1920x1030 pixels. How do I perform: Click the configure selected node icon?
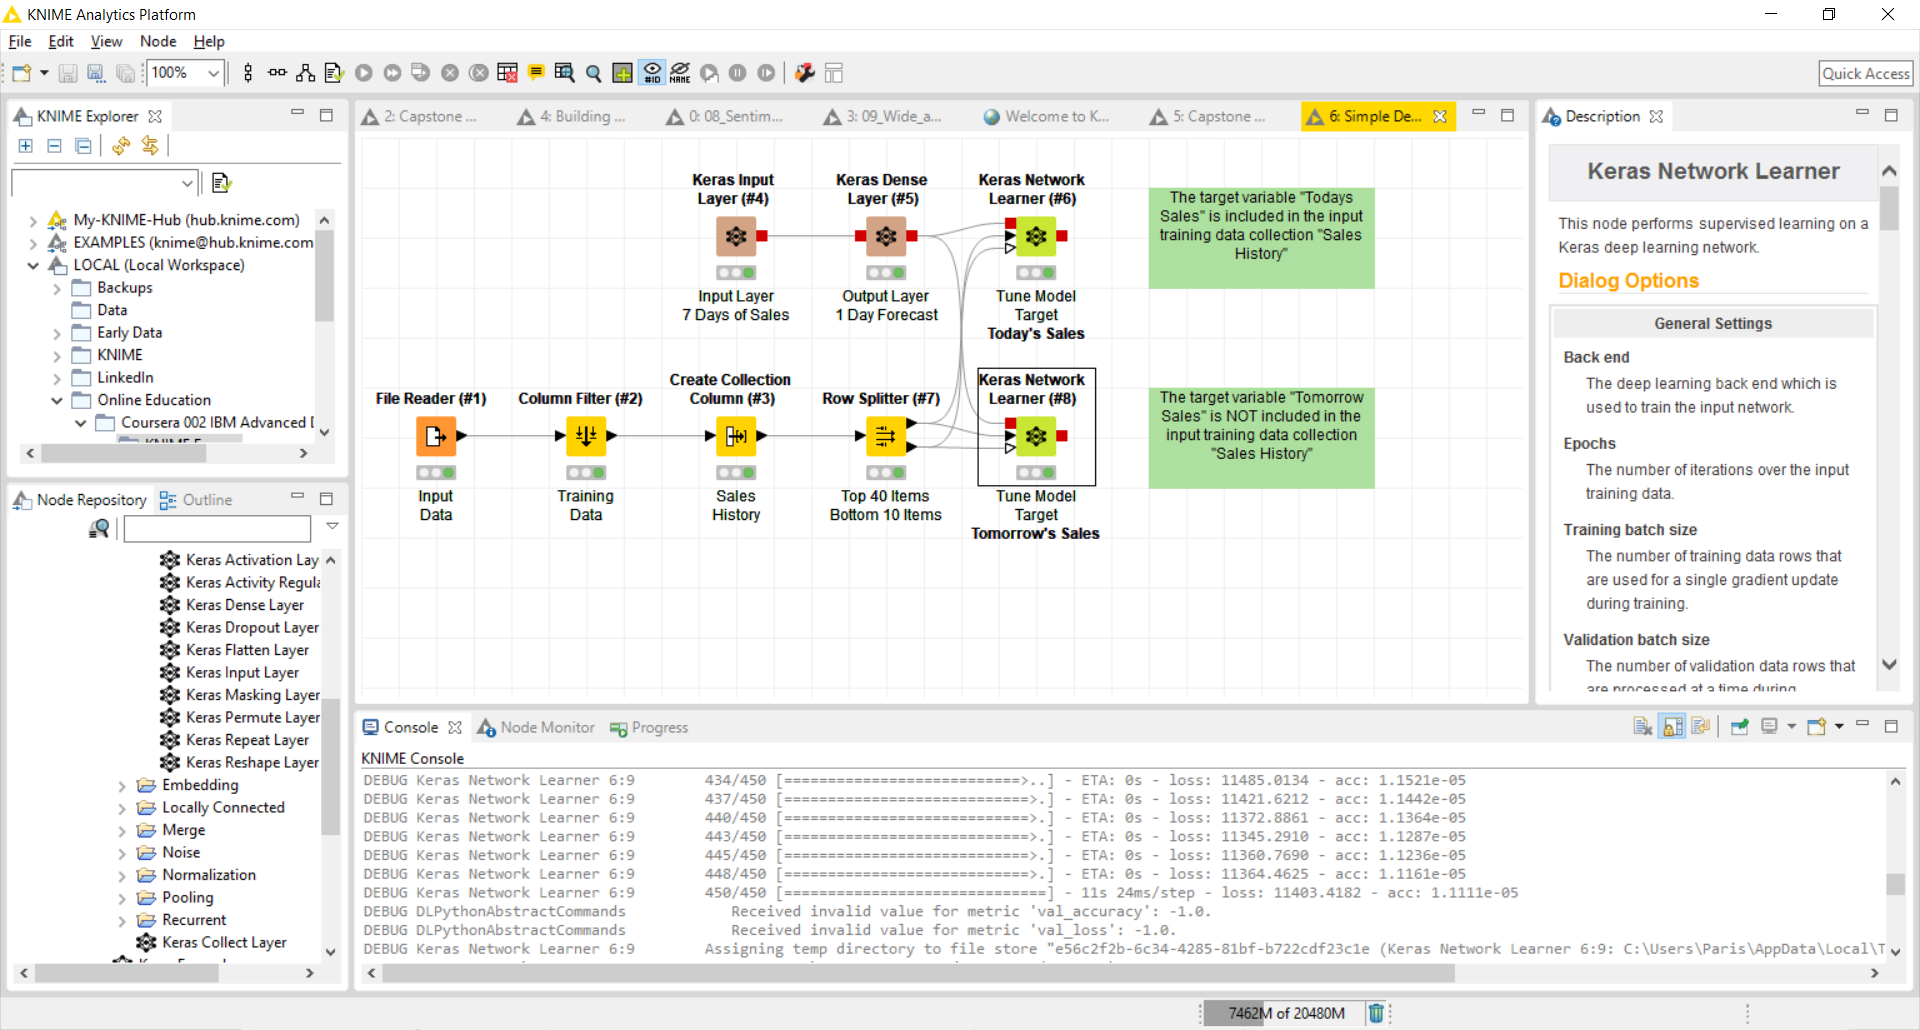click(x=334, y=73)
